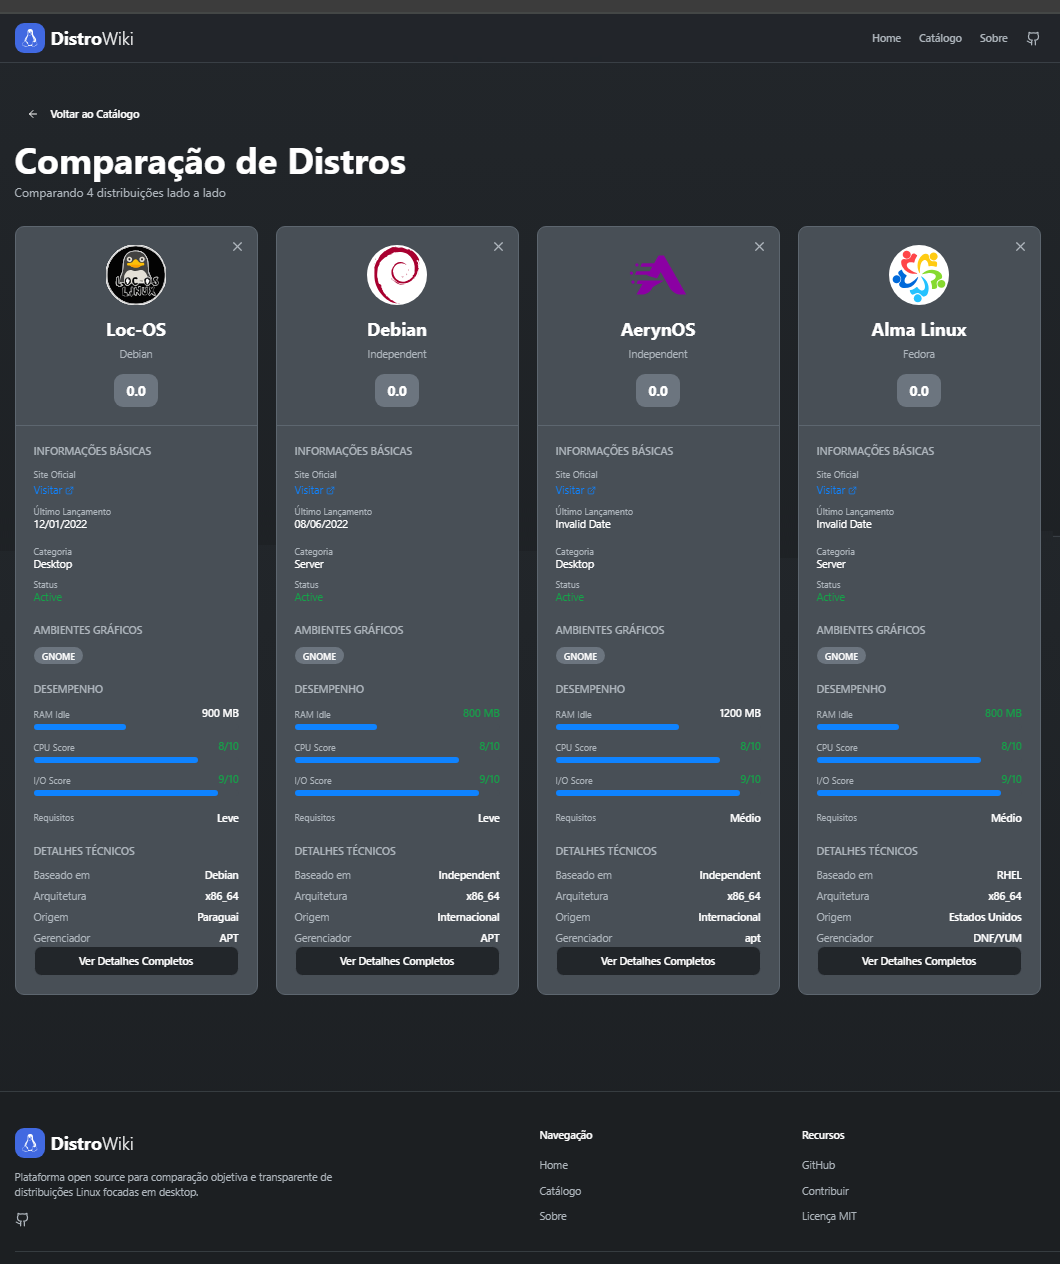Go back via Voltar ao Catálogo
The width and height of the screenshot is (1060, 1264).
click(x=84, y=114)
